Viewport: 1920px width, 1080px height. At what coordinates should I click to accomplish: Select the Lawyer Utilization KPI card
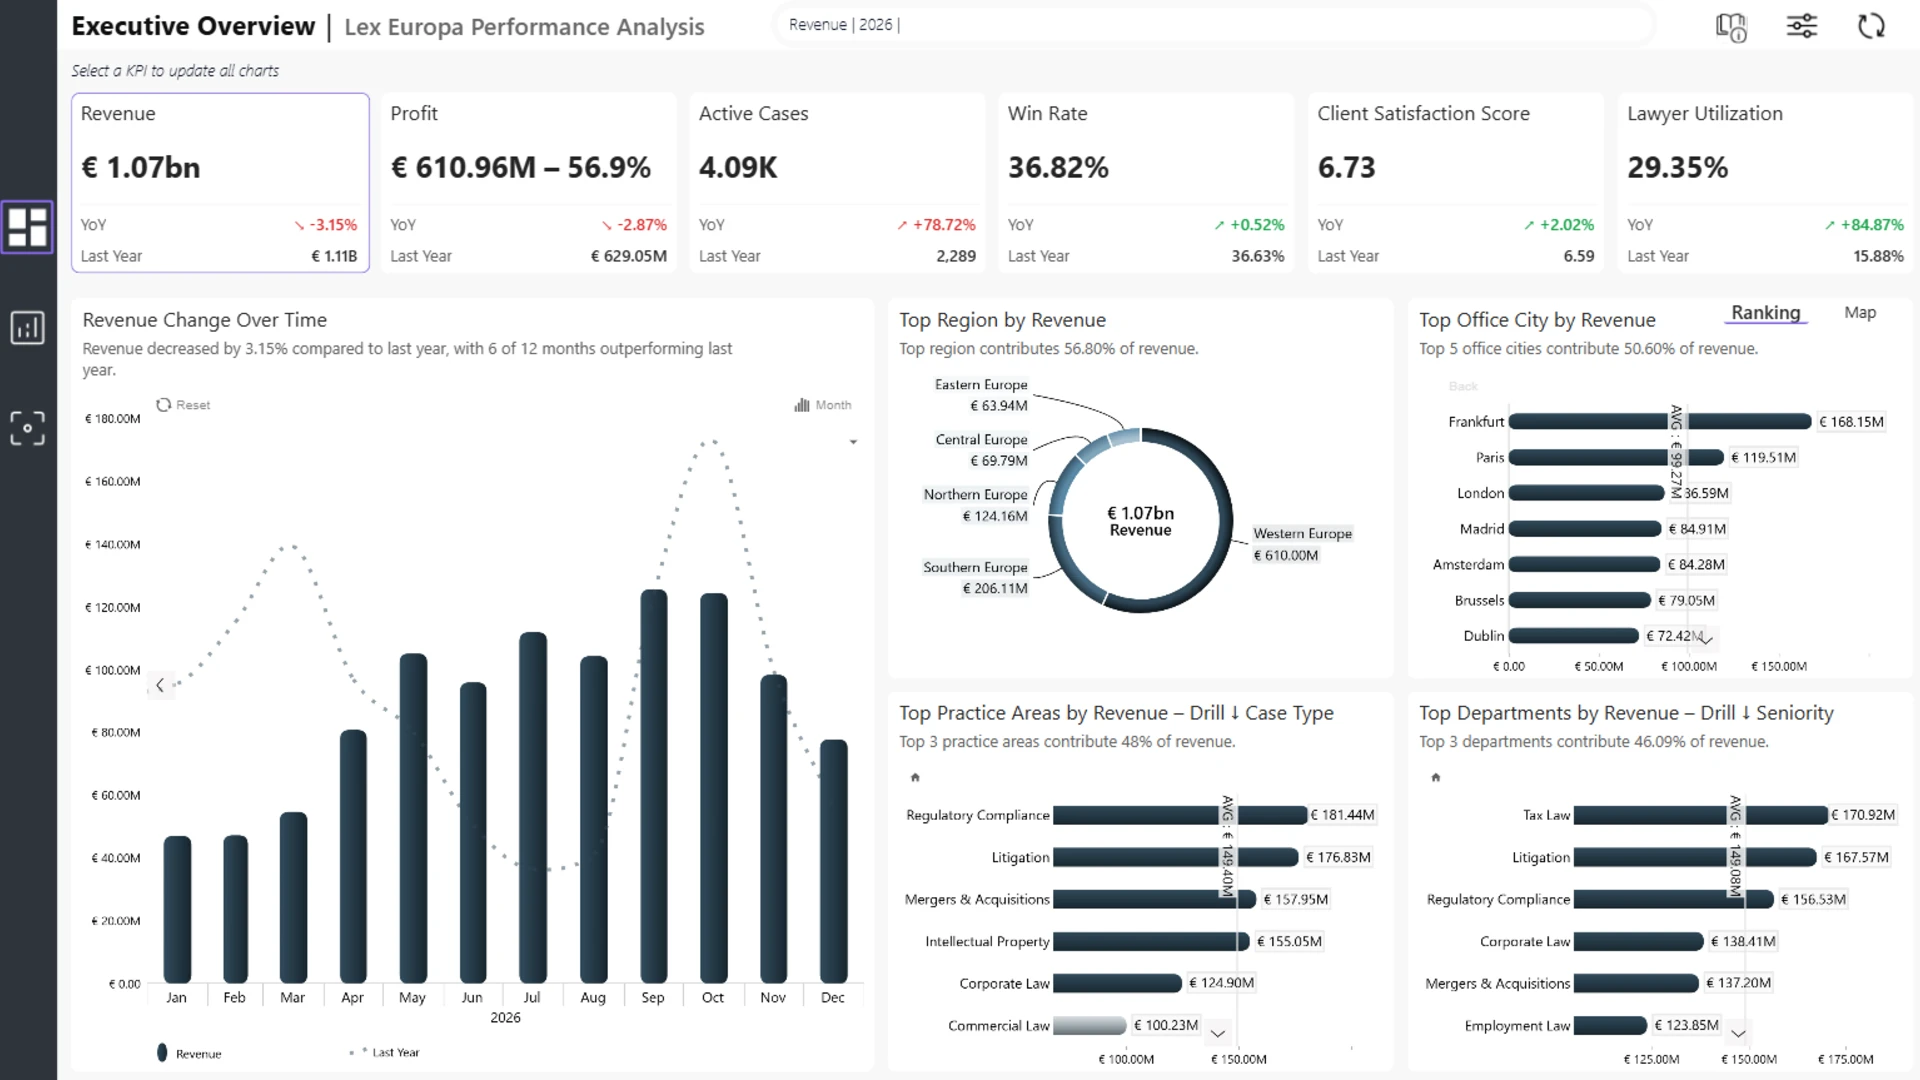click(1765, 183)
